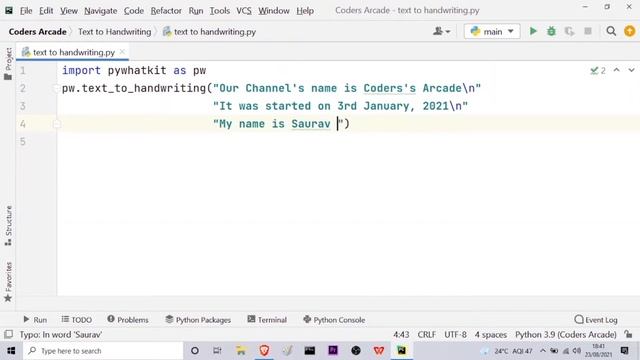The width and height of the screenshot is (640, 360).
Task: Click the inspection checkmark with count 2
Action: click(598, 71)
